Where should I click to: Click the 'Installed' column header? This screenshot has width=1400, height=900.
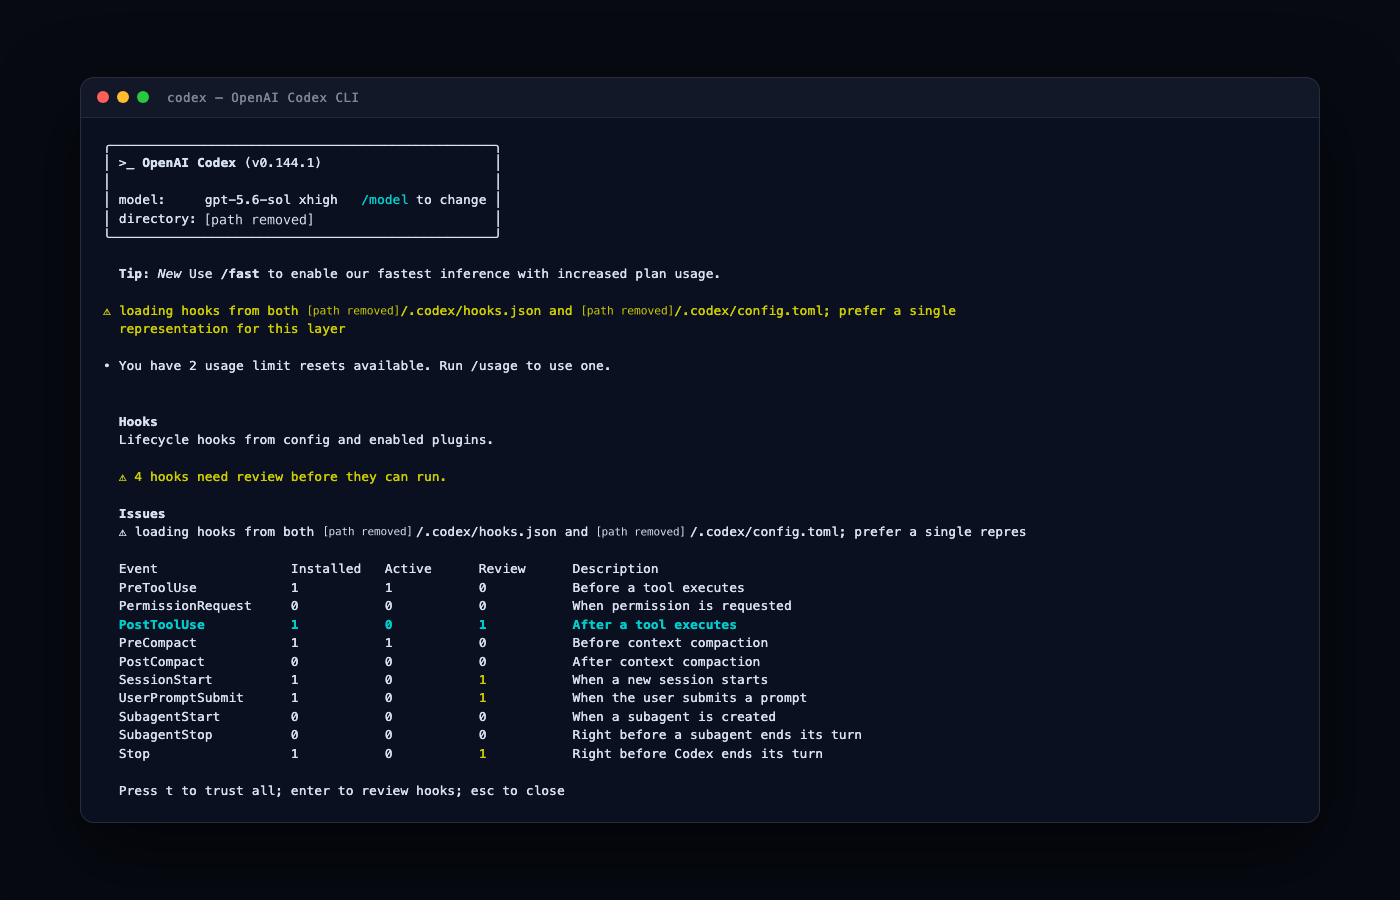click(326, 569)
